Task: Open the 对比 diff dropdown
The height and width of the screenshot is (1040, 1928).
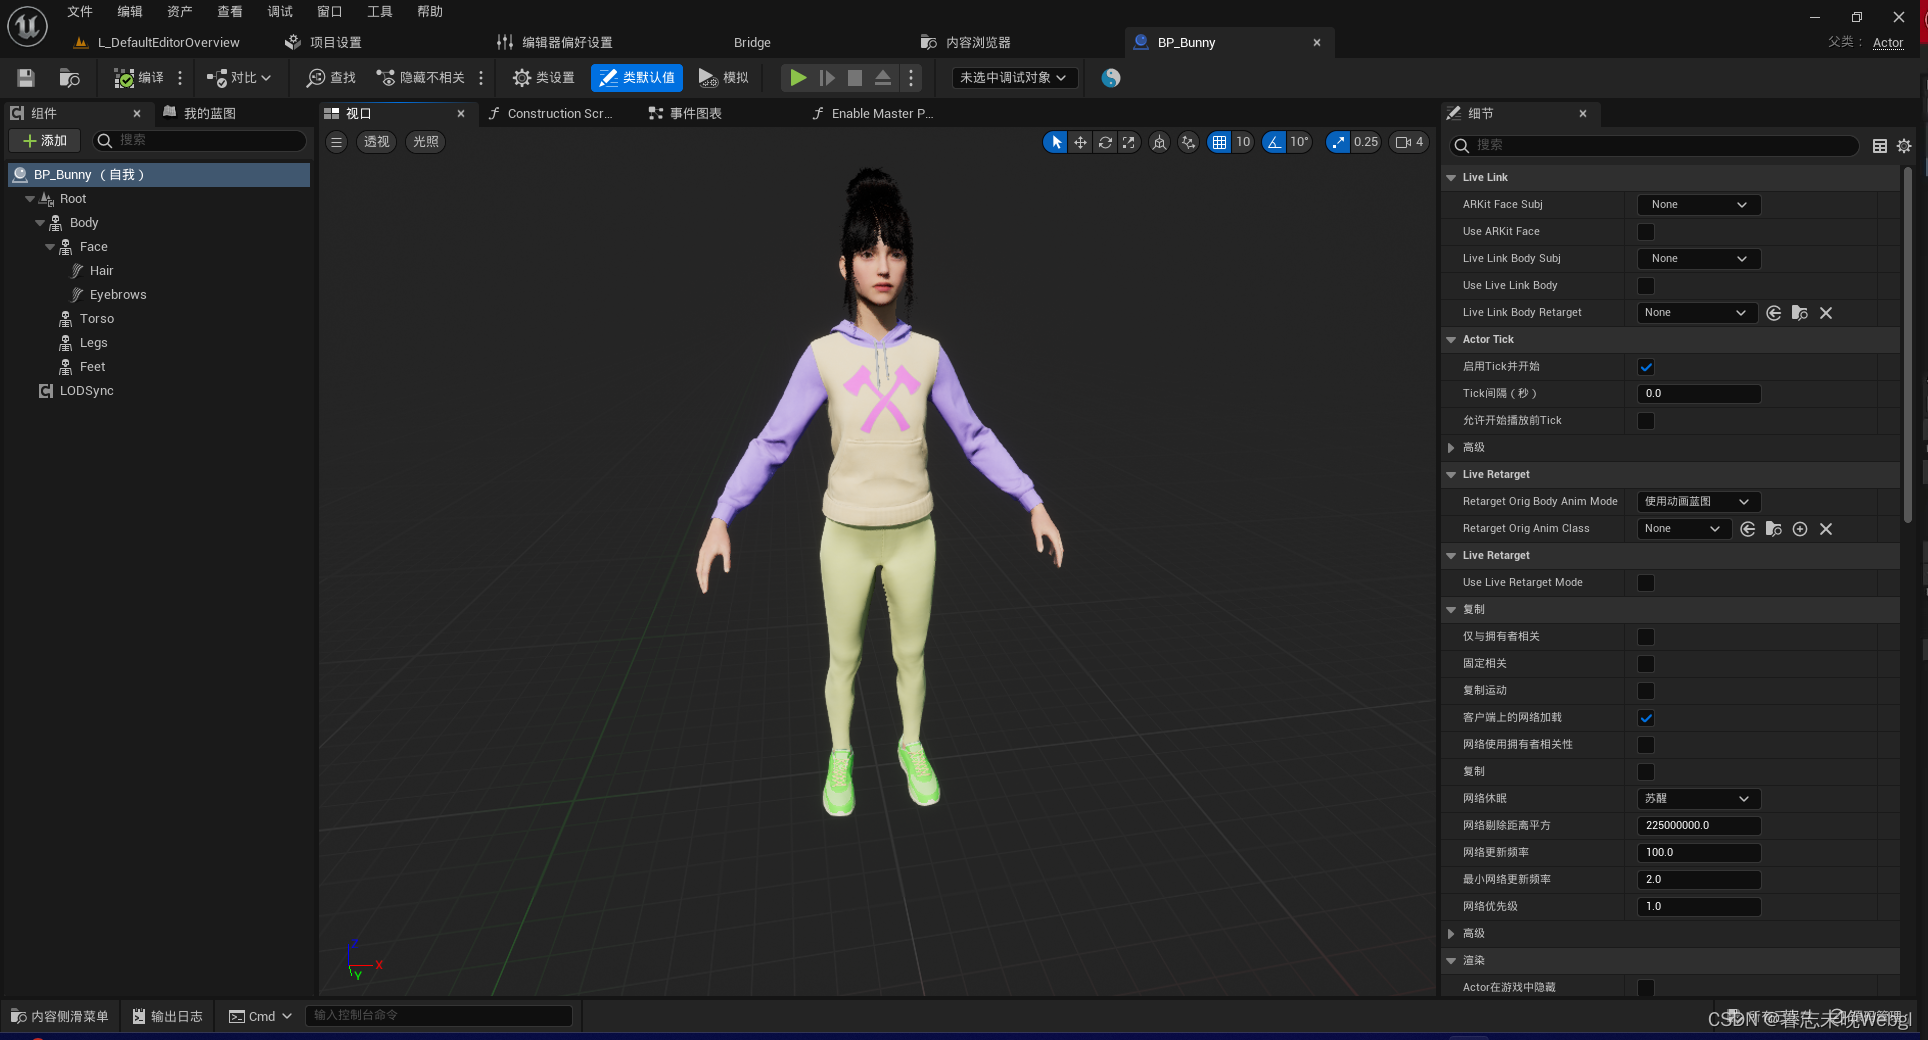Action: click(239, 78)
